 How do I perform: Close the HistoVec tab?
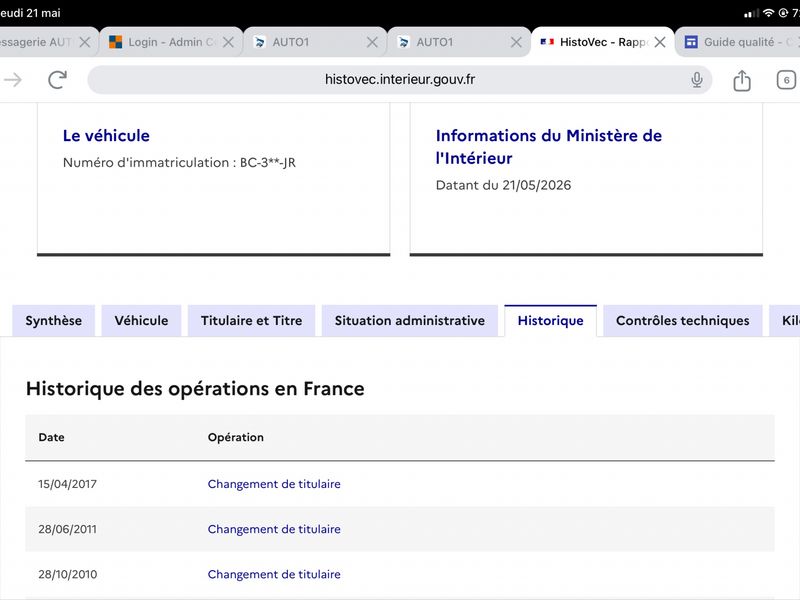(660, 42)
